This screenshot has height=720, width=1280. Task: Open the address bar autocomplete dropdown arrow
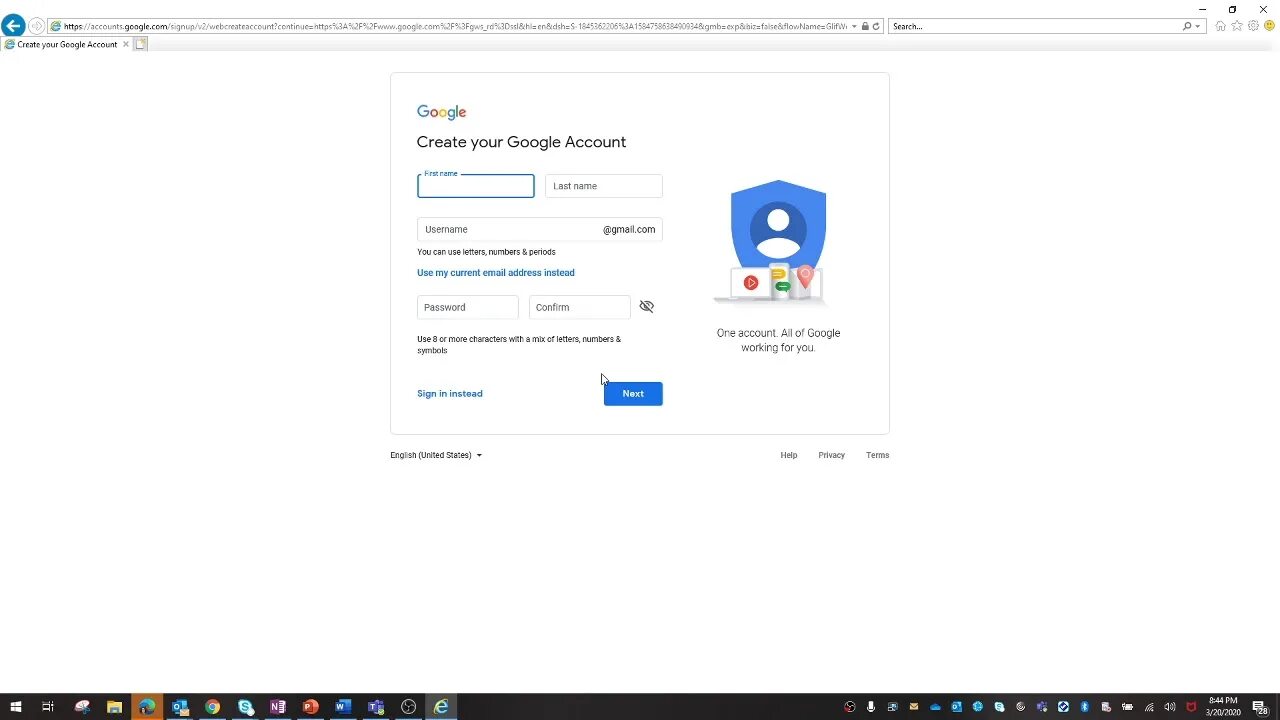pyautogui.click(x=854, y=26)
